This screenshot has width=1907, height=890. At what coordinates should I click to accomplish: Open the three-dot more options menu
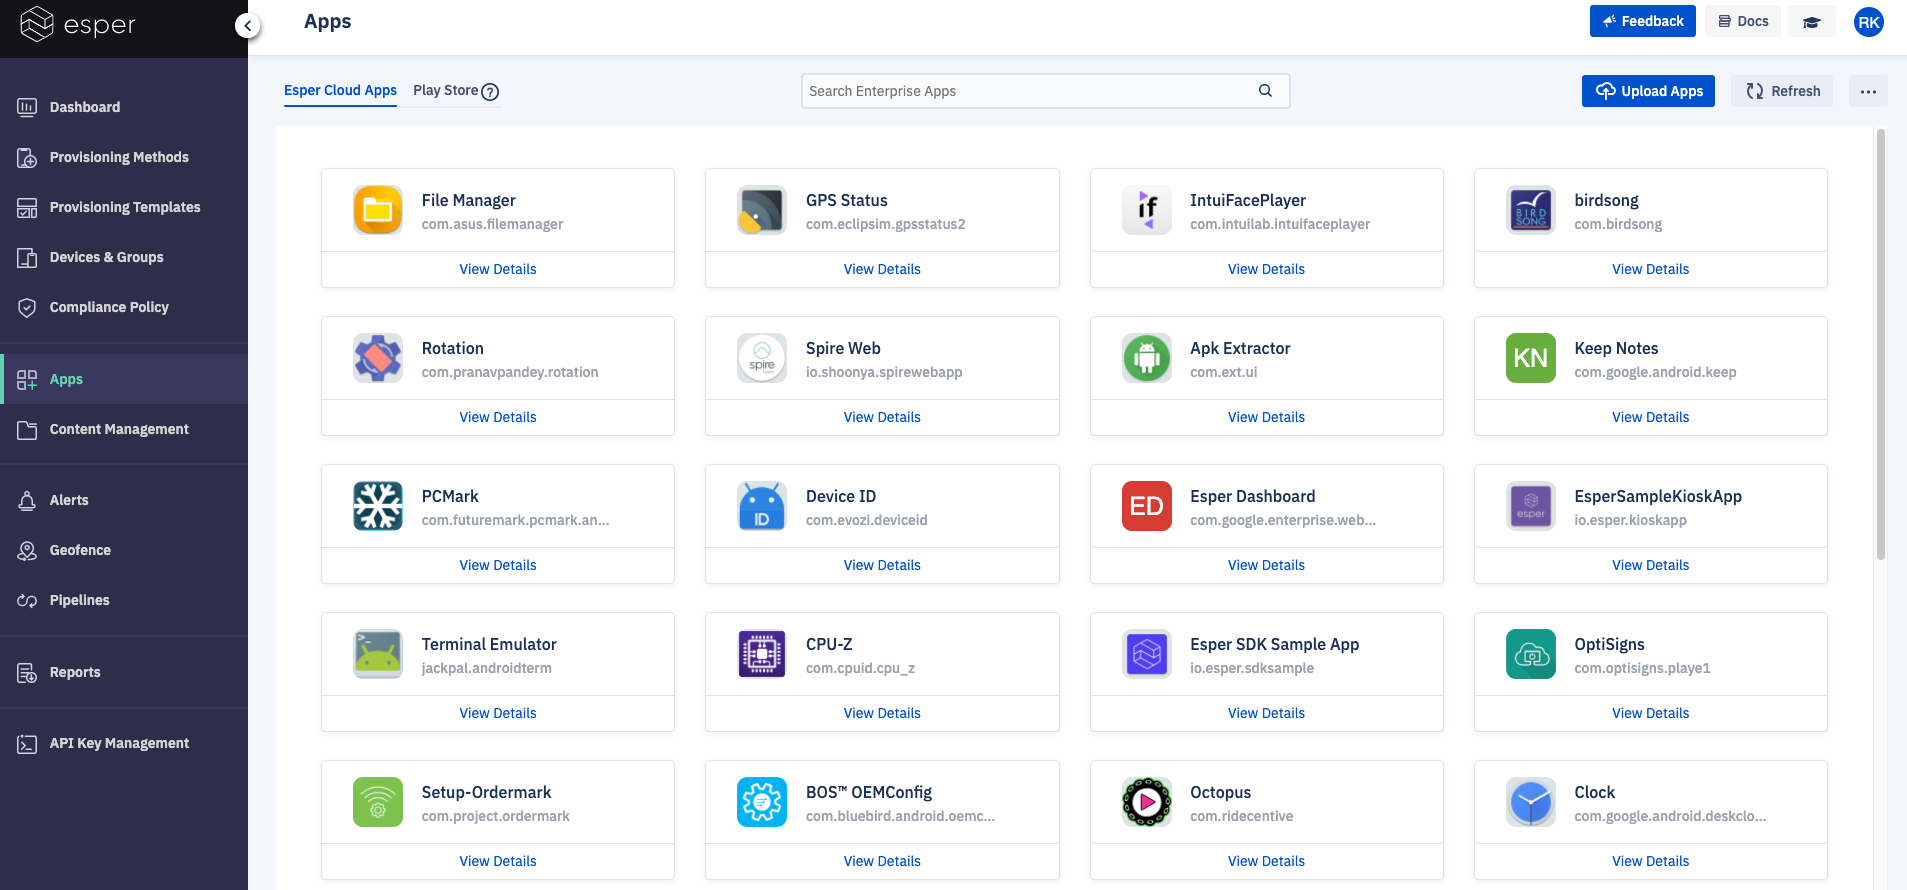click(1868, 91)
